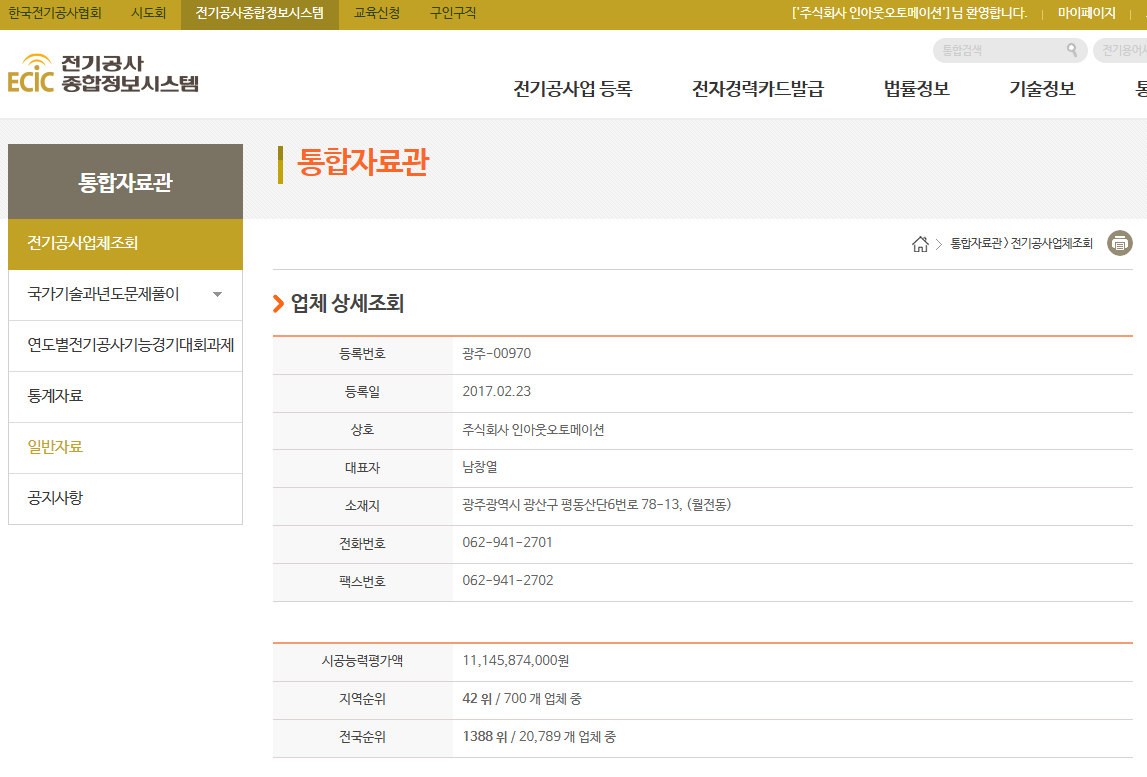
Task: Open 법률정보 menu
Action: (x=917, y=89)
